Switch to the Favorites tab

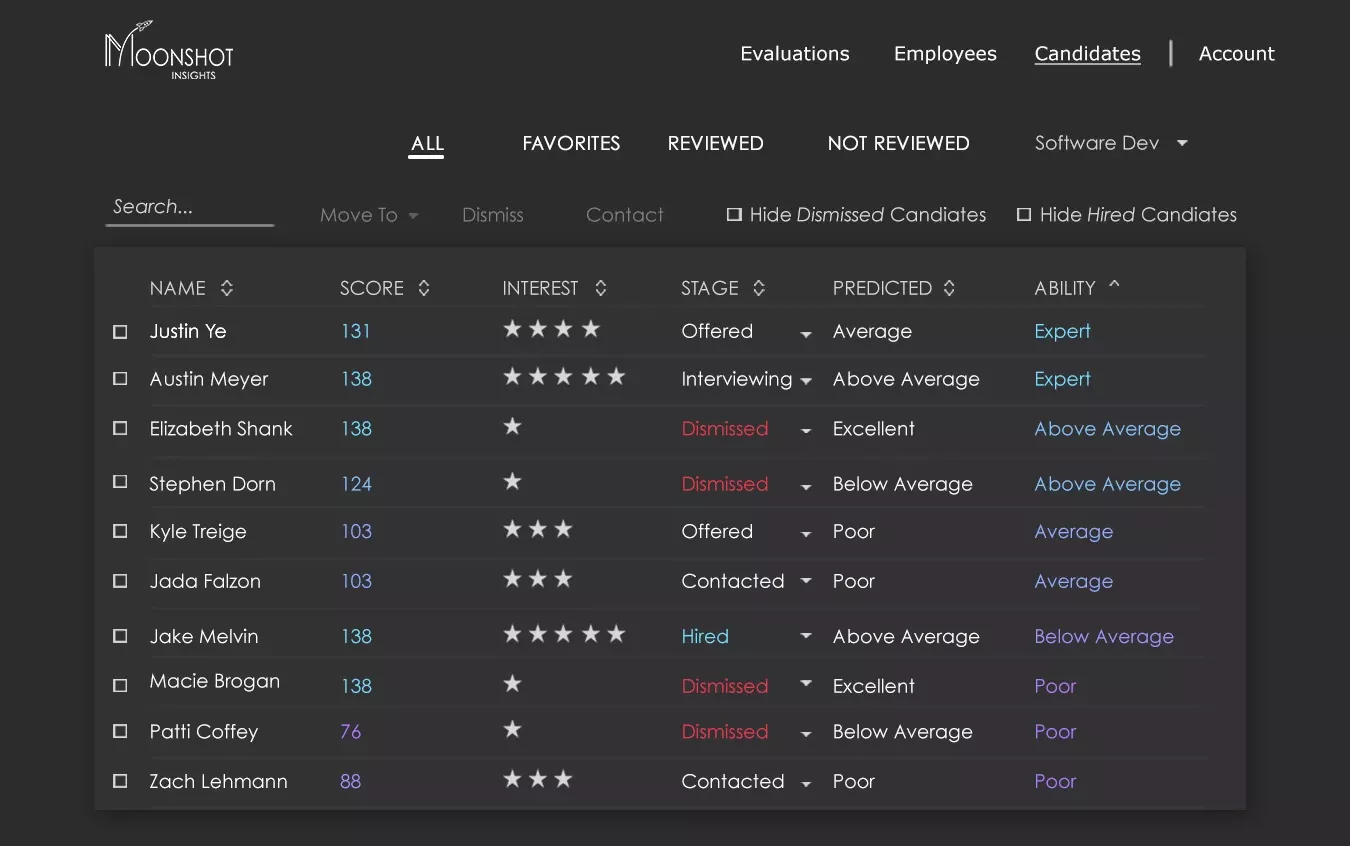click(x=571, y=143)
